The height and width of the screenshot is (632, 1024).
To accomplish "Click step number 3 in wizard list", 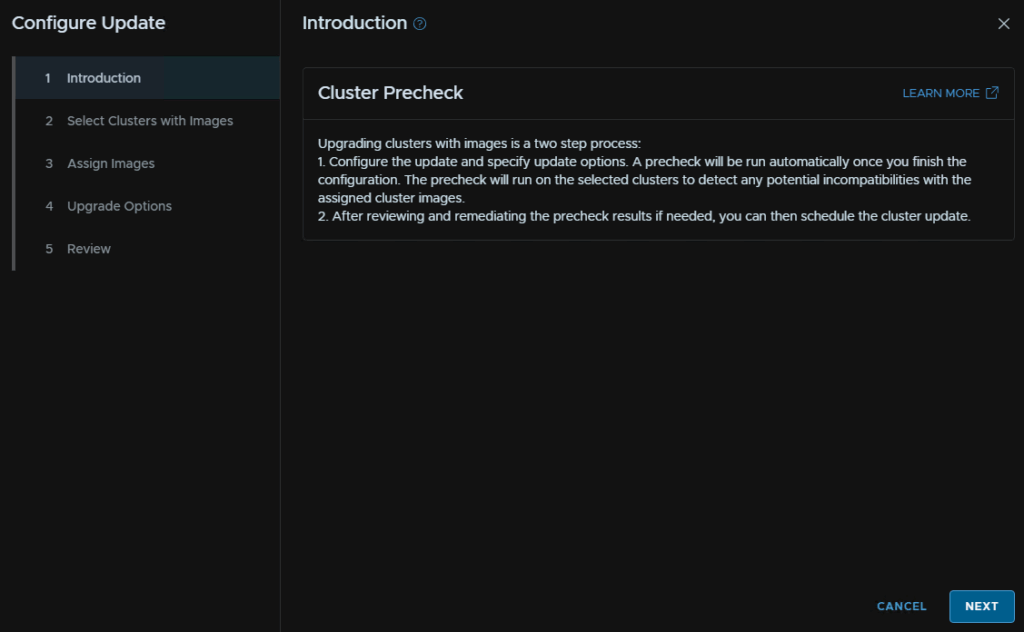I will [48, 163].
